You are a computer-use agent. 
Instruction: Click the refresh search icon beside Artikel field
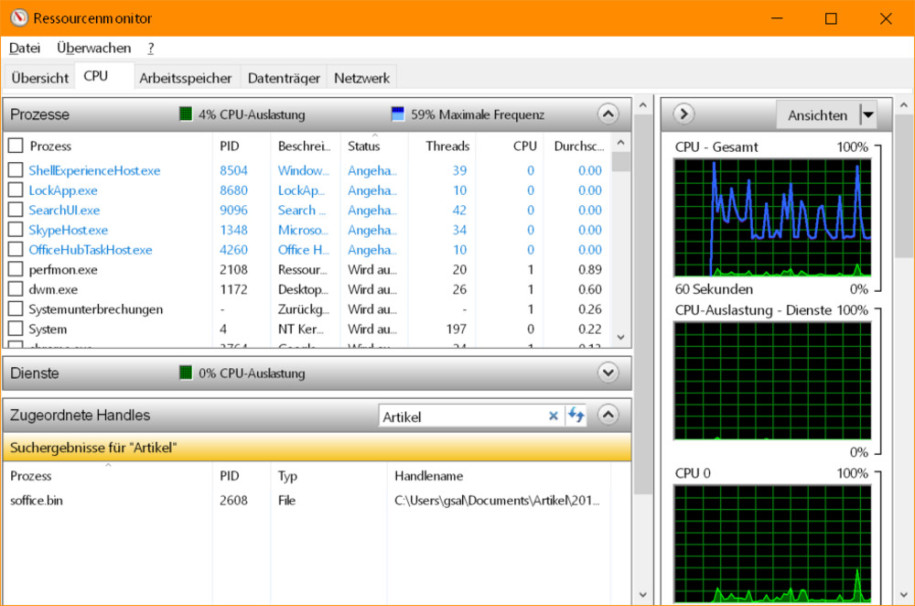pyautogui.click(x=577, y=415)
